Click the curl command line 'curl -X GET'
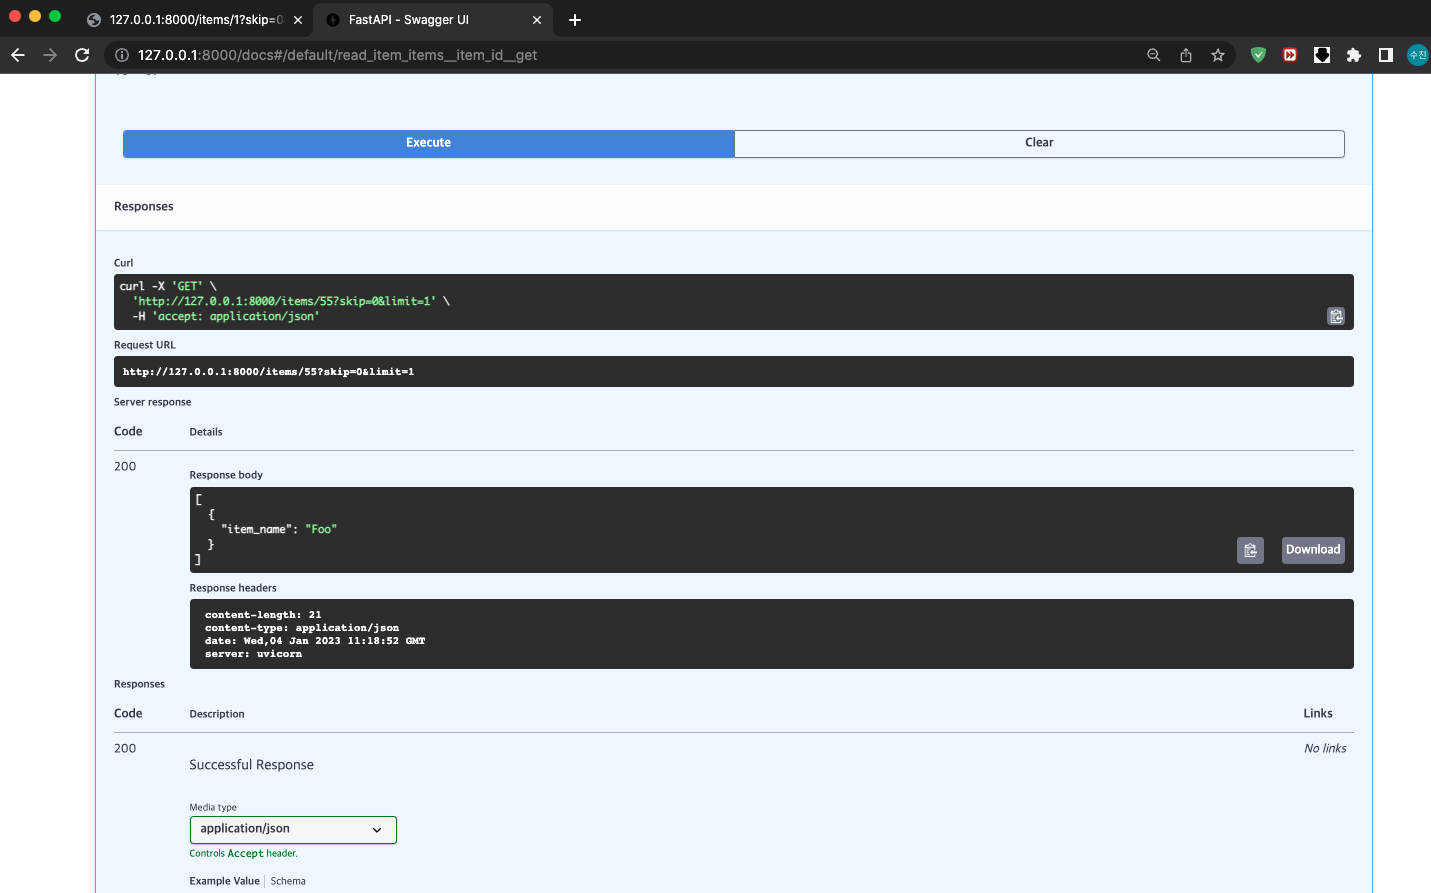 [x=168, y=286]
